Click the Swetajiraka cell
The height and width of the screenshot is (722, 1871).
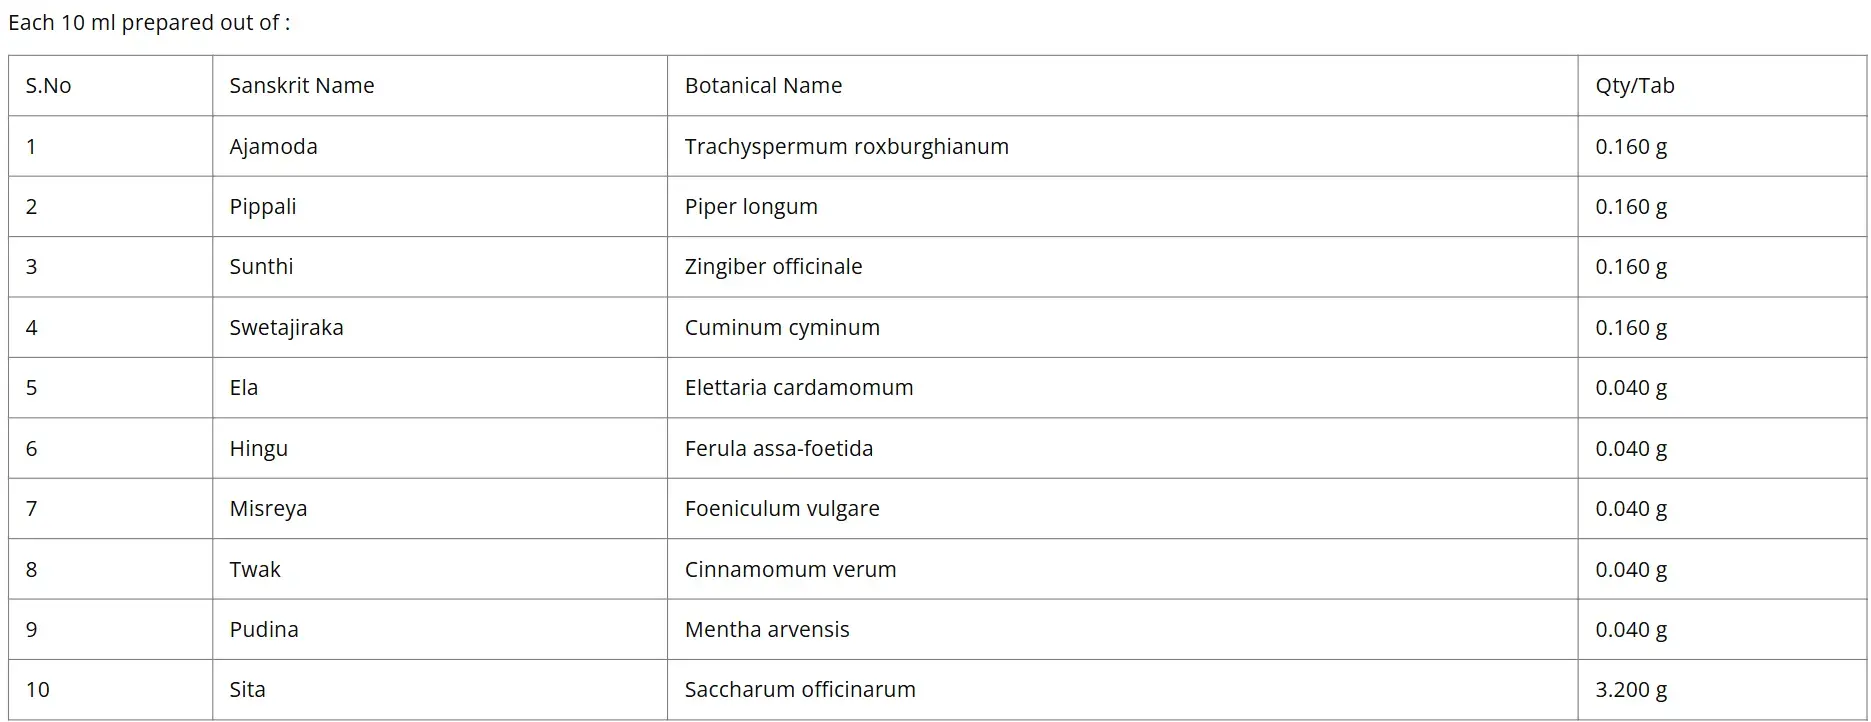pos(439,328)
